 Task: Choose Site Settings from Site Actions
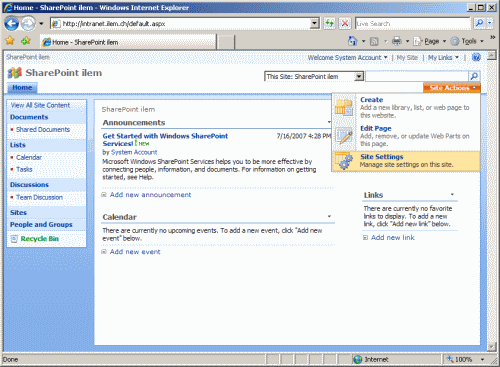click(406, 161)
